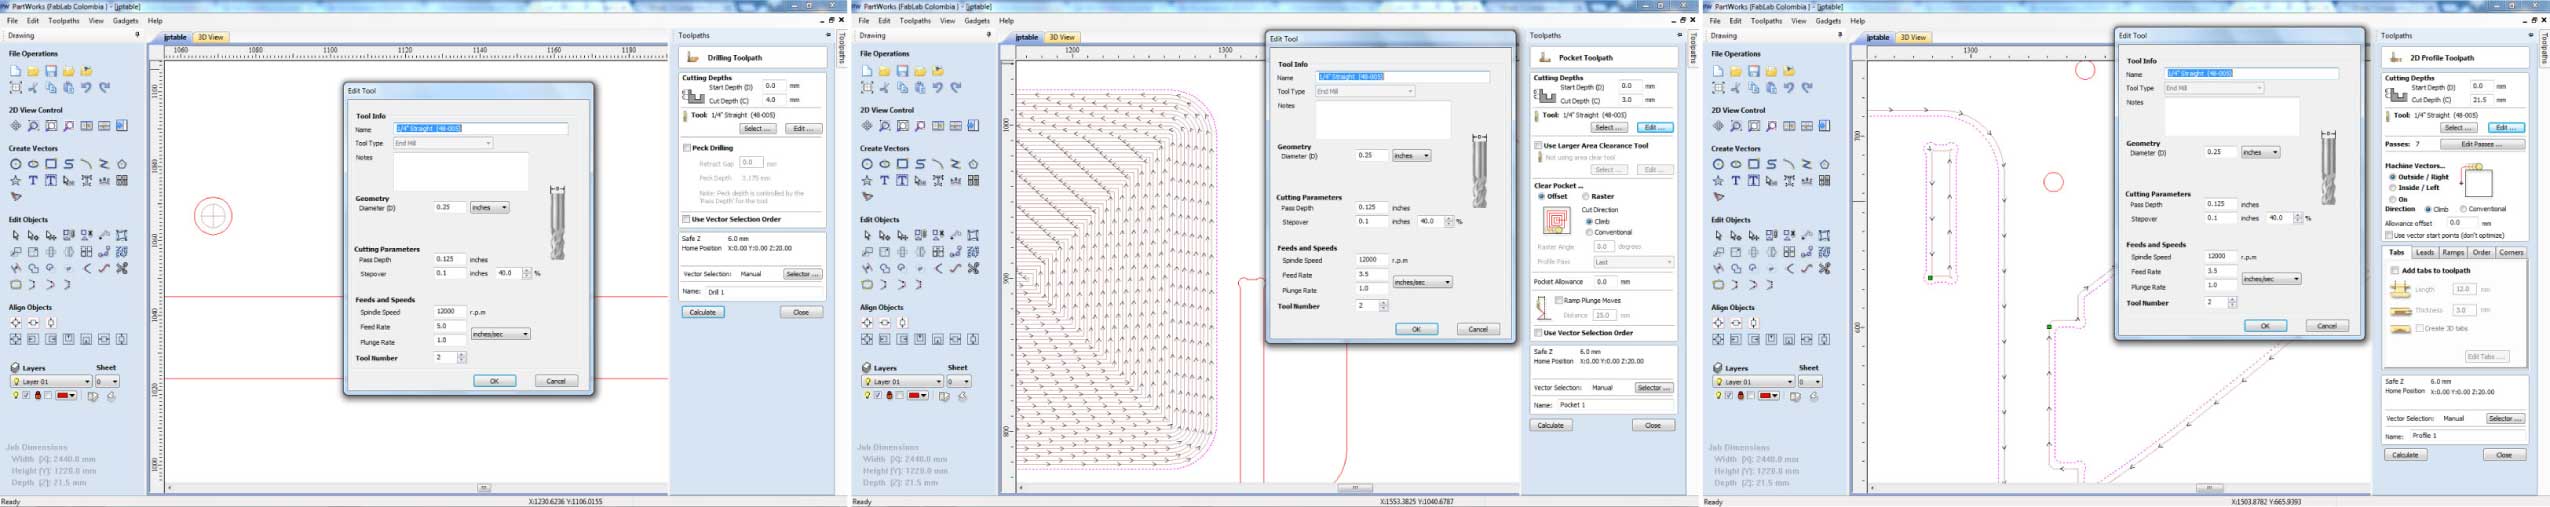
Task: Select Text tool T in right window
Action: (1736, 181)
